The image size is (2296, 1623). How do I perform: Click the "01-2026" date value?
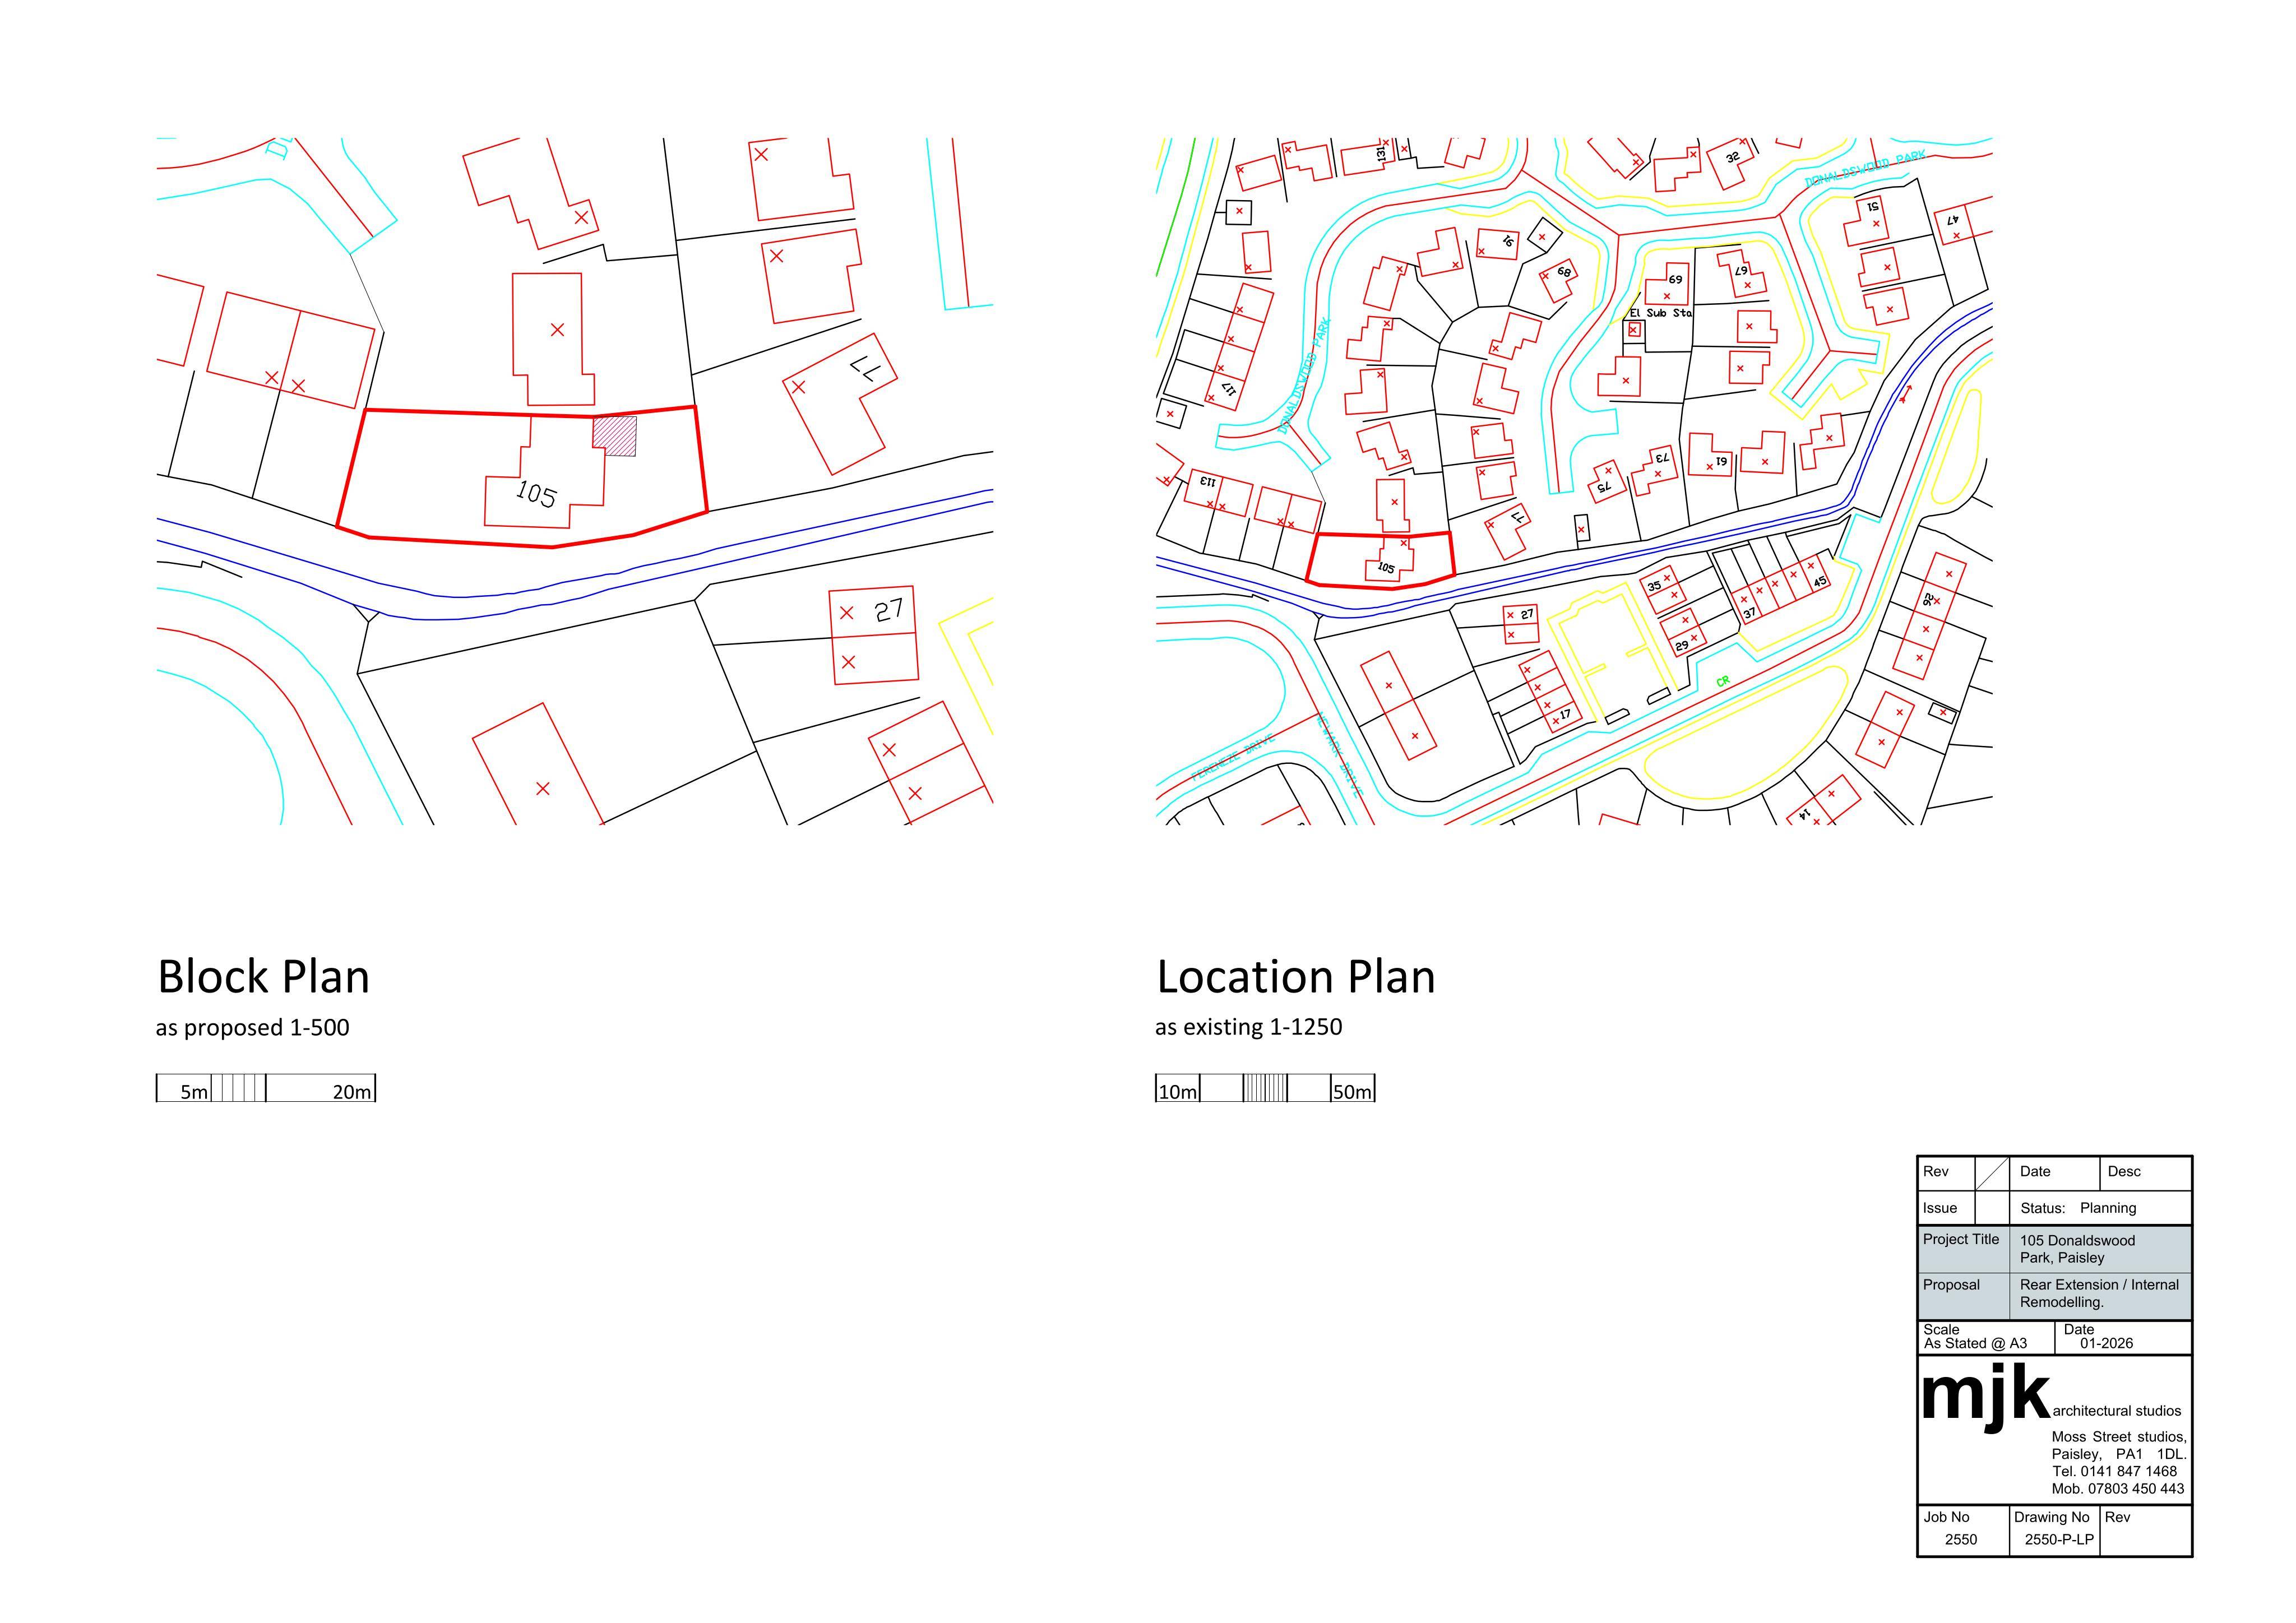click(x=2106, y=1343)
